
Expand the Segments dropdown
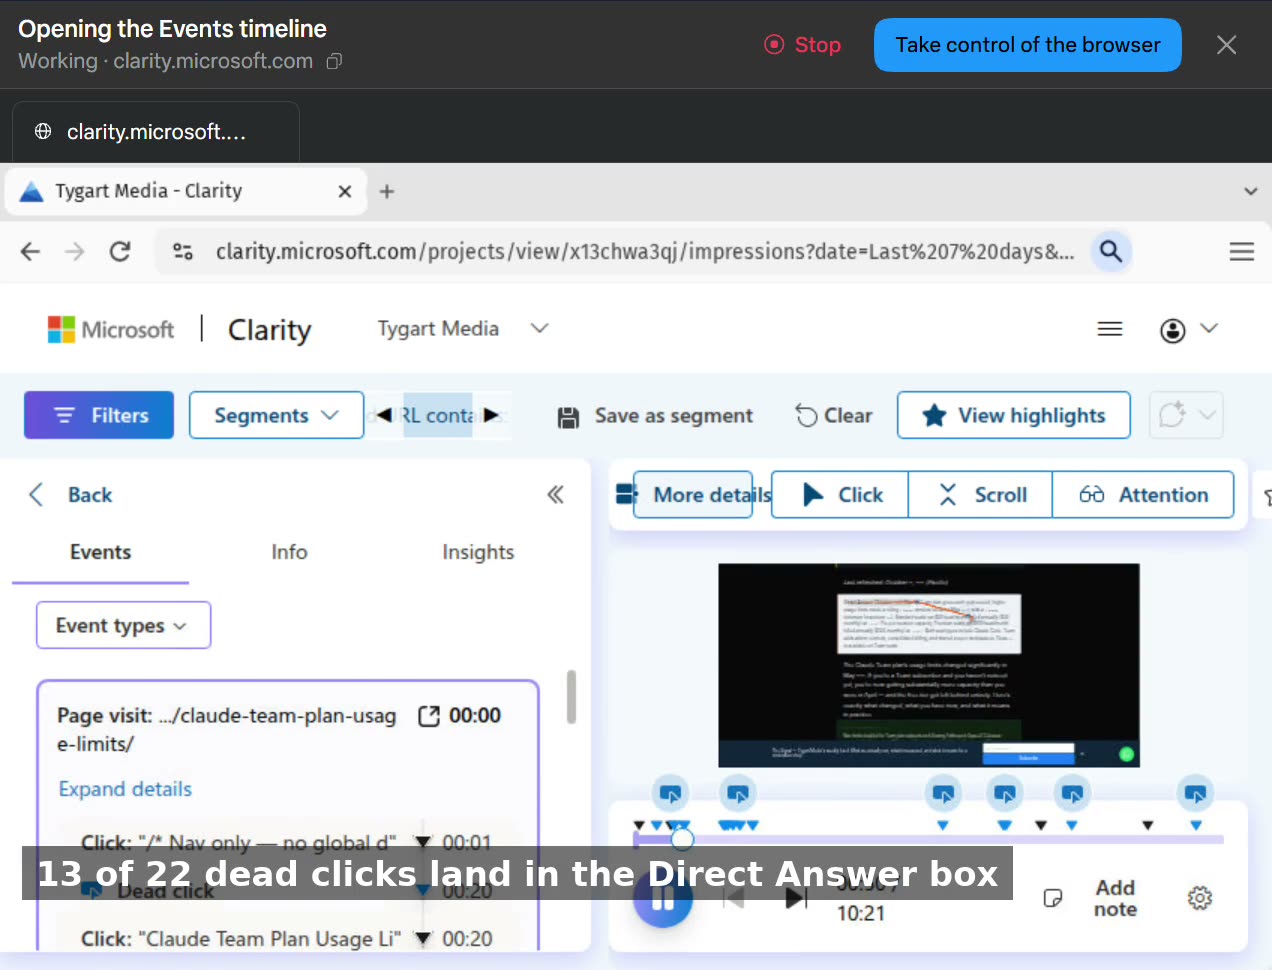[x=276, y=415]
